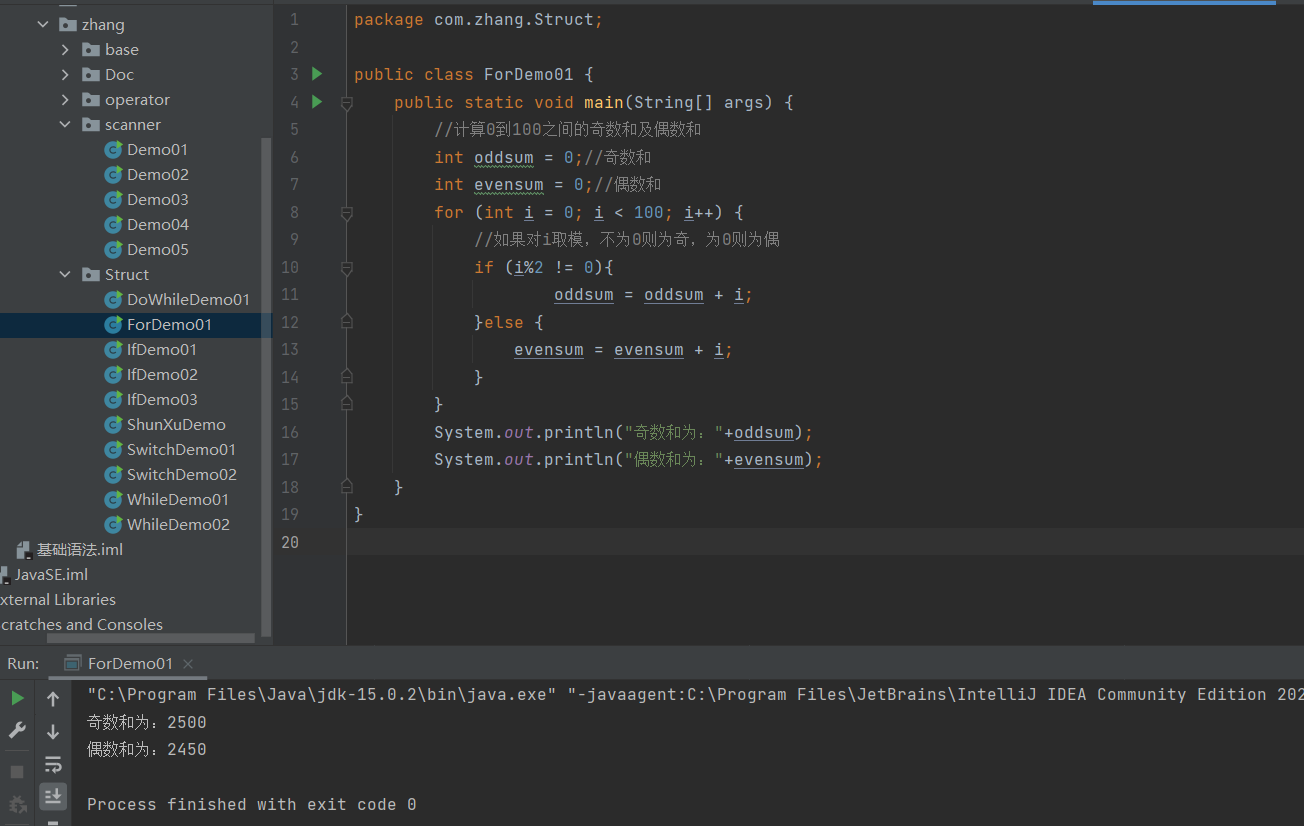
Task: Click 'evensum' in the line 7 declaration
Action: pyautogui.click(x=509, y=185)
